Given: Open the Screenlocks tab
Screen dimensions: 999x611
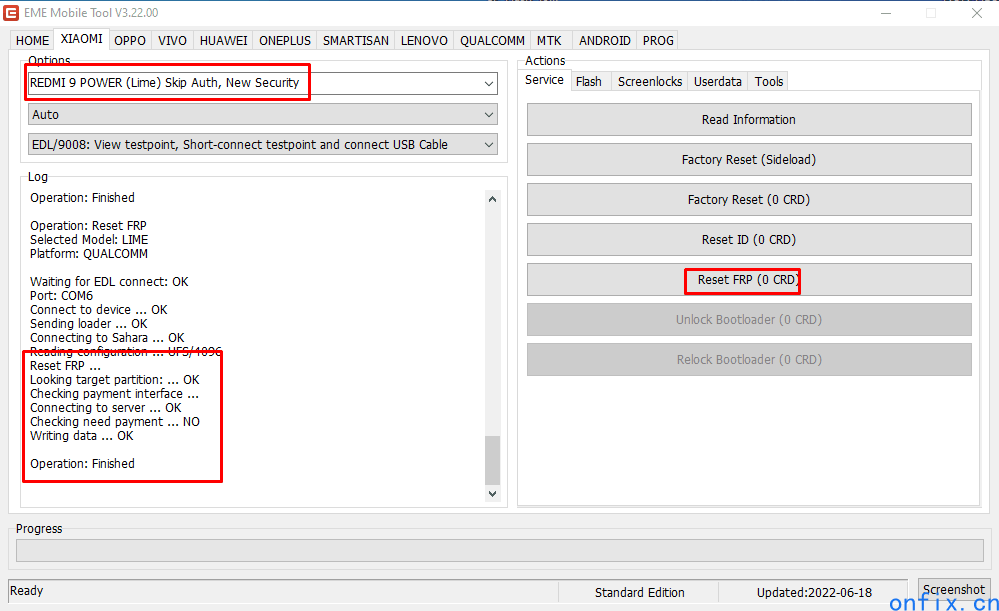Looking at the screenshot, I should click(650, 82).
